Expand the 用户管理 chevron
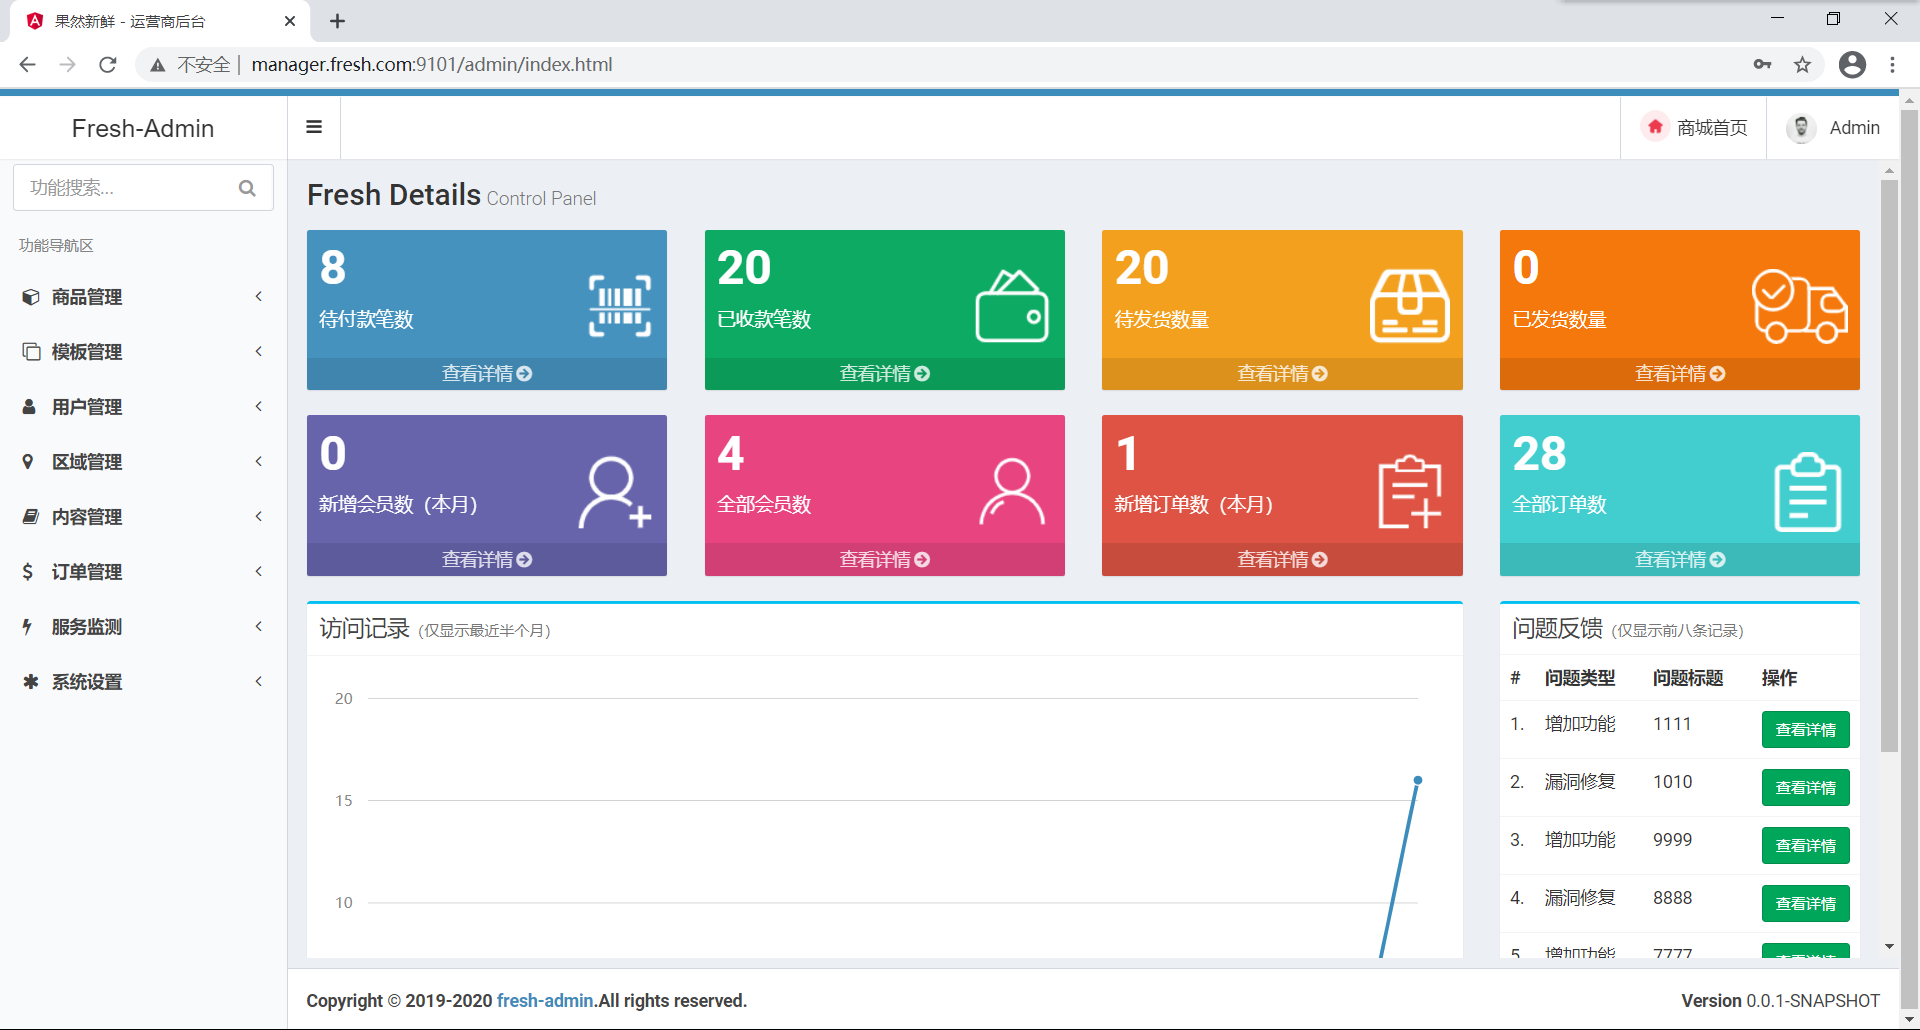Image resolution: width=1920 pixels, height=1030 pixels. pos(259,407)
